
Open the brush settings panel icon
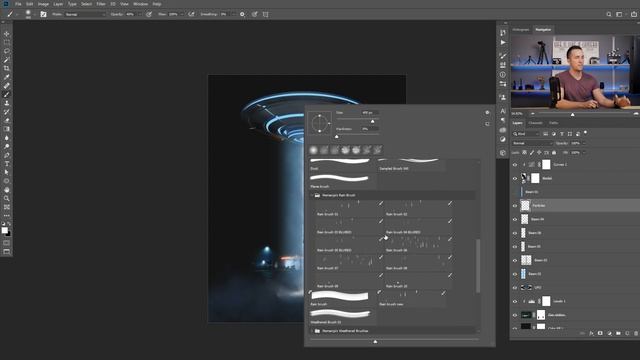[43, 14]
